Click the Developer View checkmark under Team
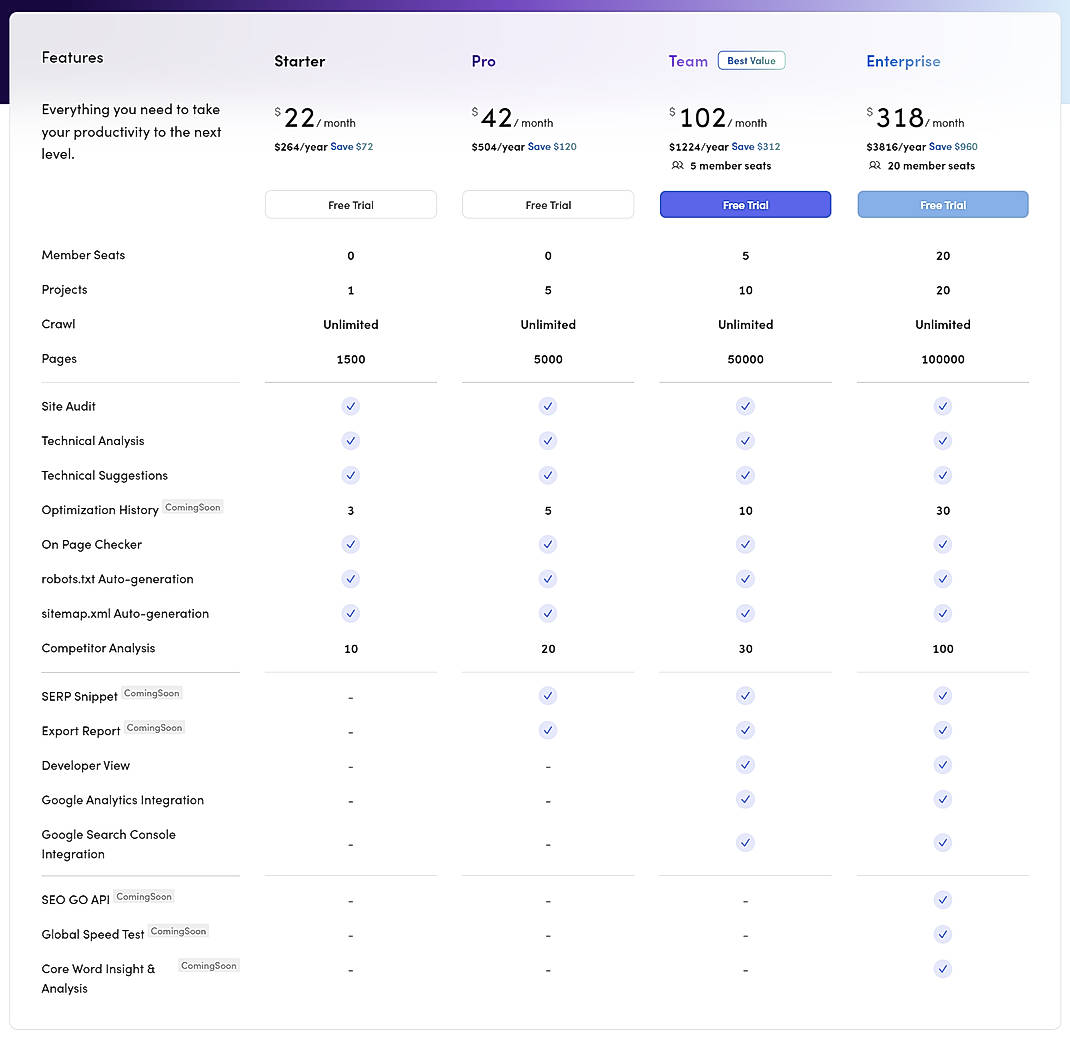Image resolution: width=1070 pixels, height=1041 pixels. [x=745, y=764]
